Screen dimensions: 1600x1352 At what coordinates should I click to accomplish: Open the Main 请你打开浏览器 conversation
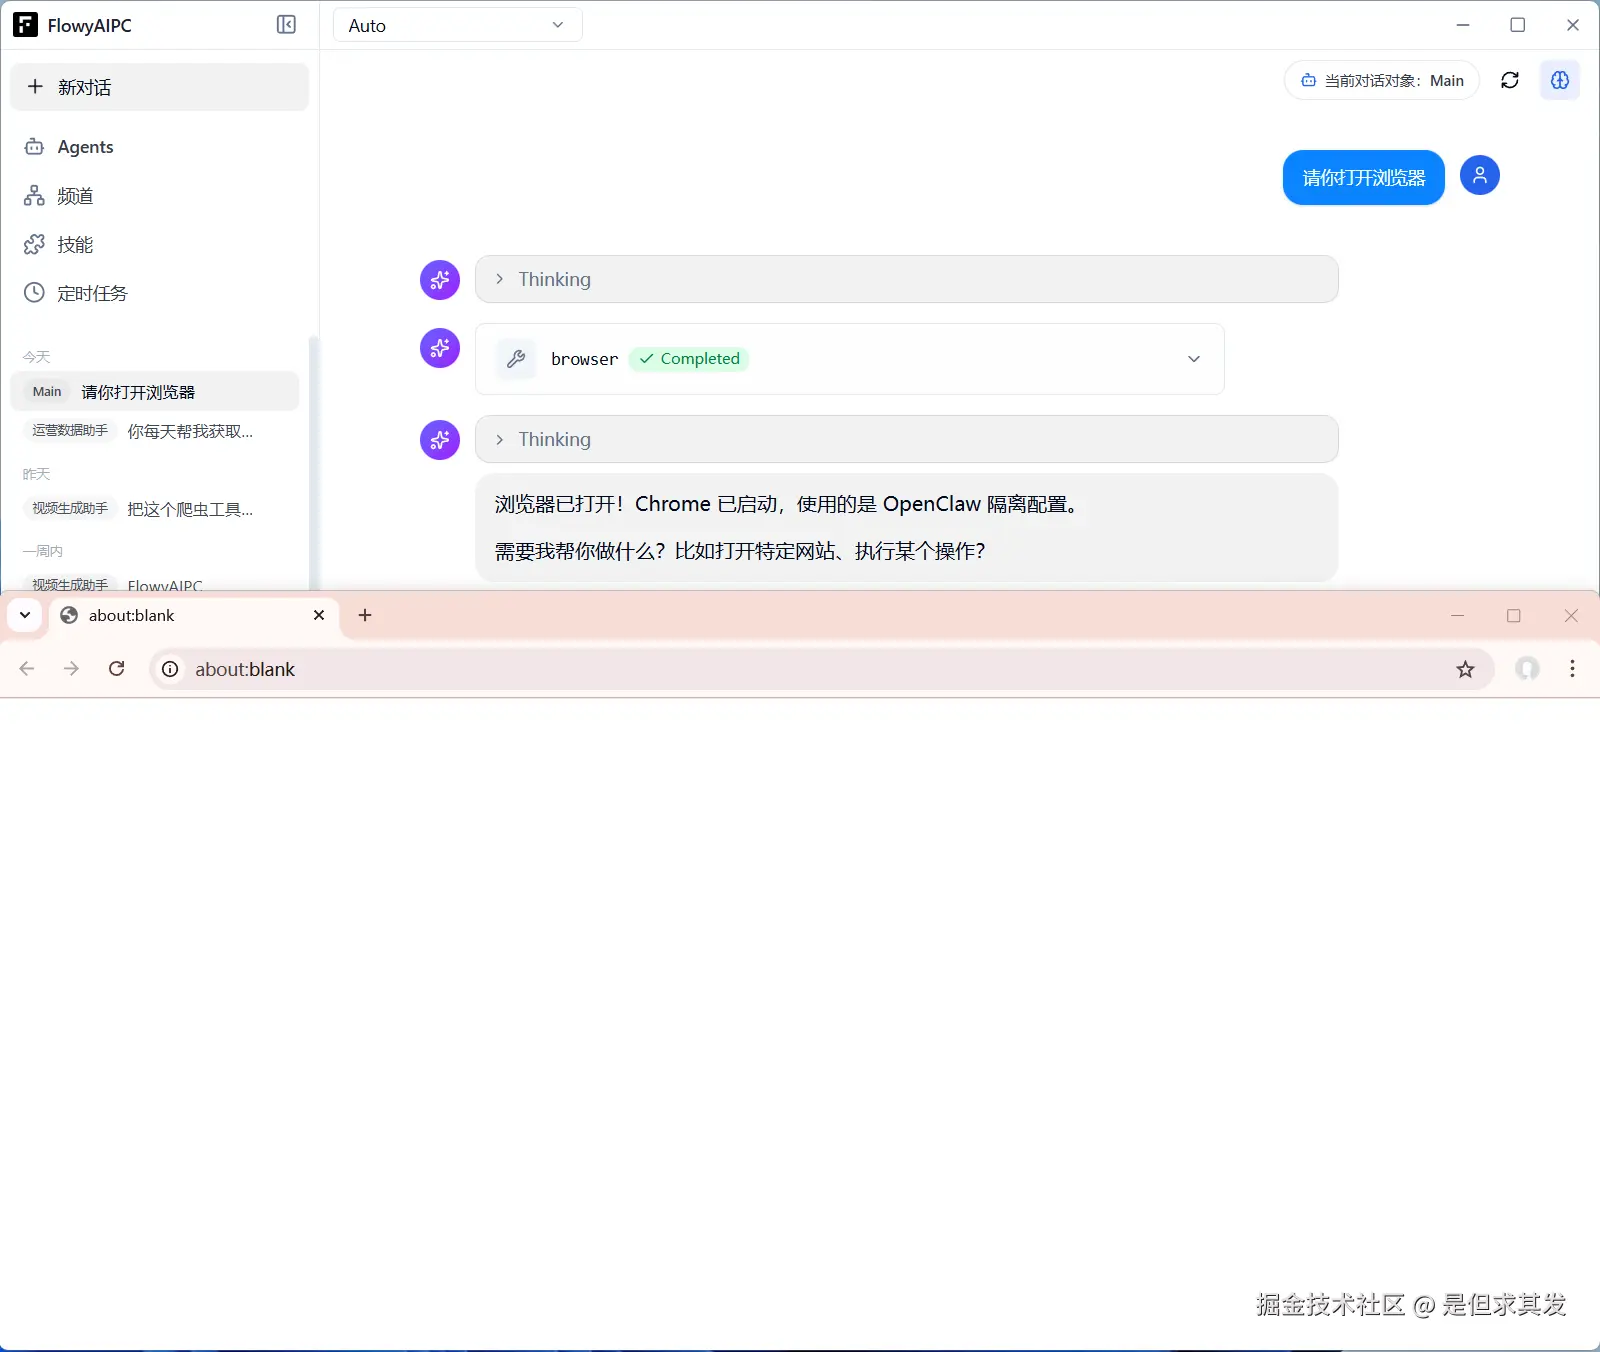coord(155,392)
